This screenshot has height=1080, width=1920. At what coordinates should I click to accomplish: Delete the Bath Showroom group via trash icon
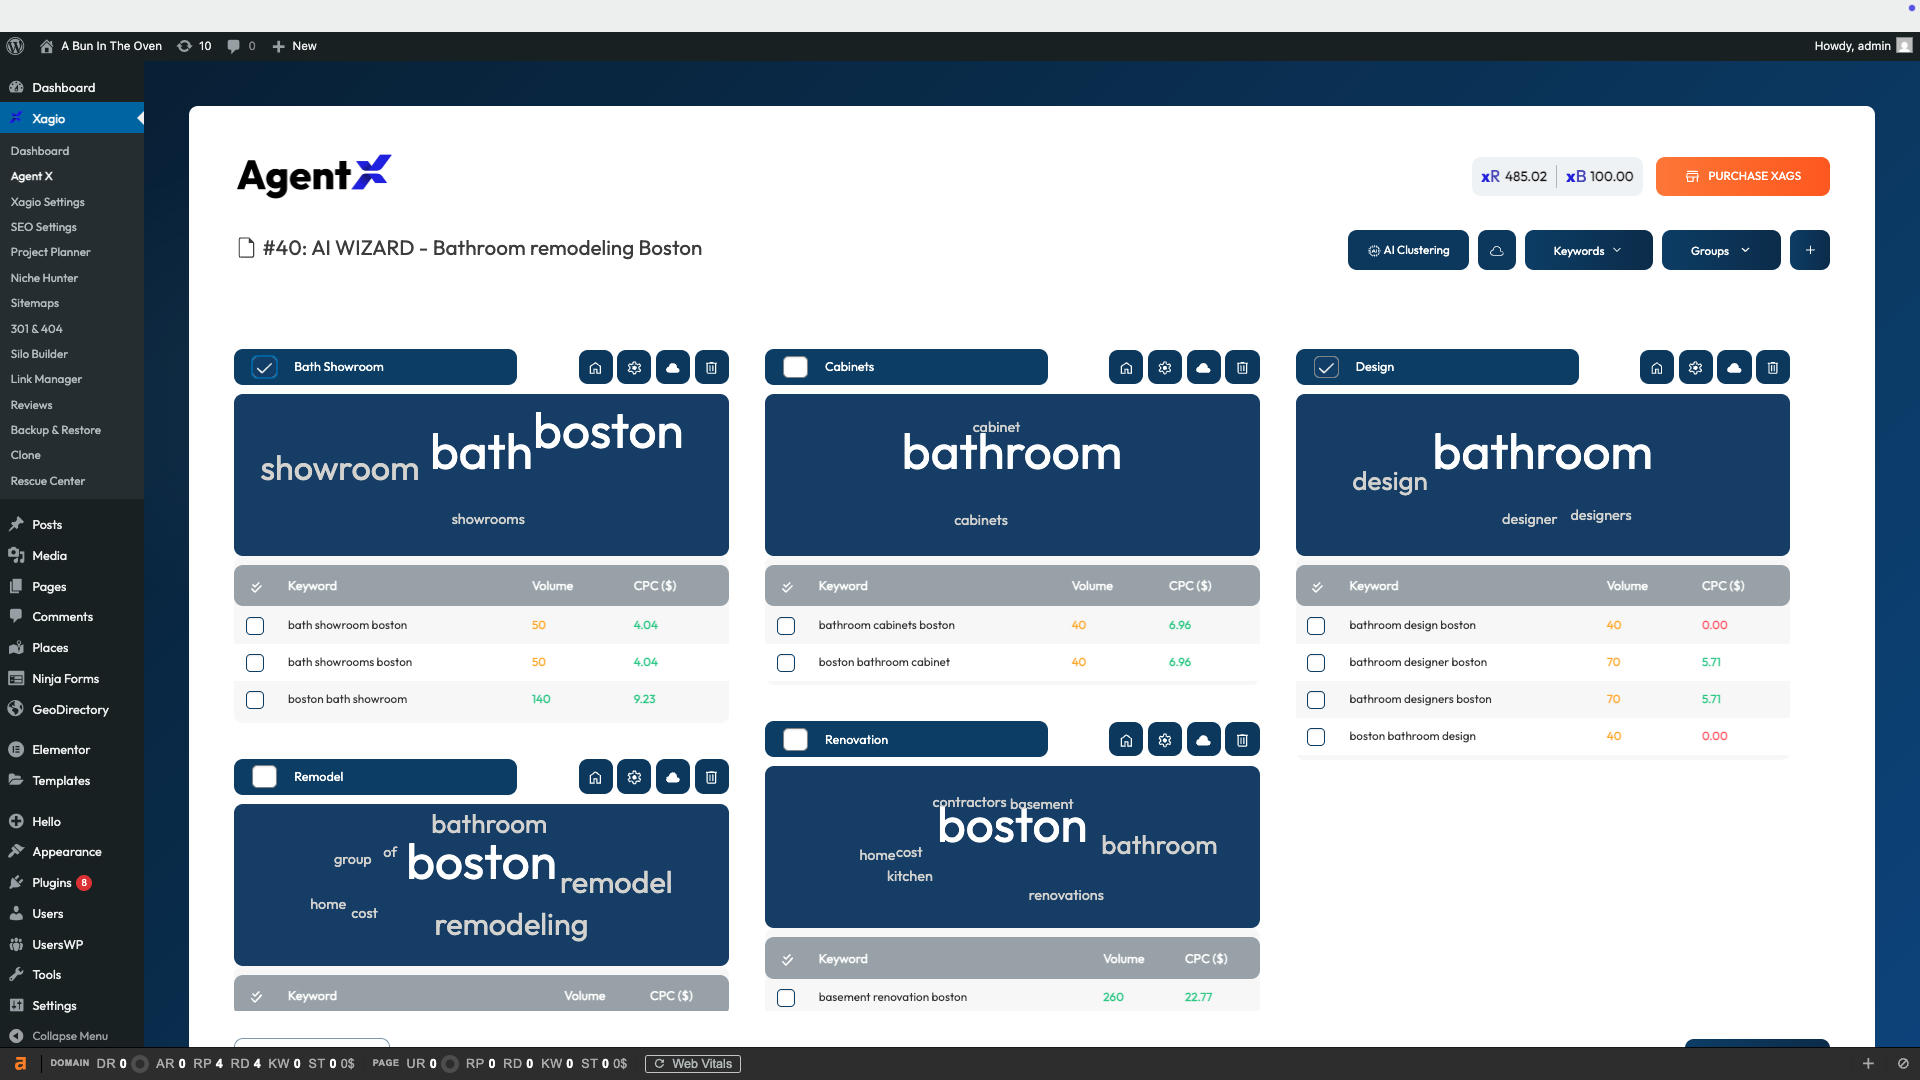coord(711,368)
